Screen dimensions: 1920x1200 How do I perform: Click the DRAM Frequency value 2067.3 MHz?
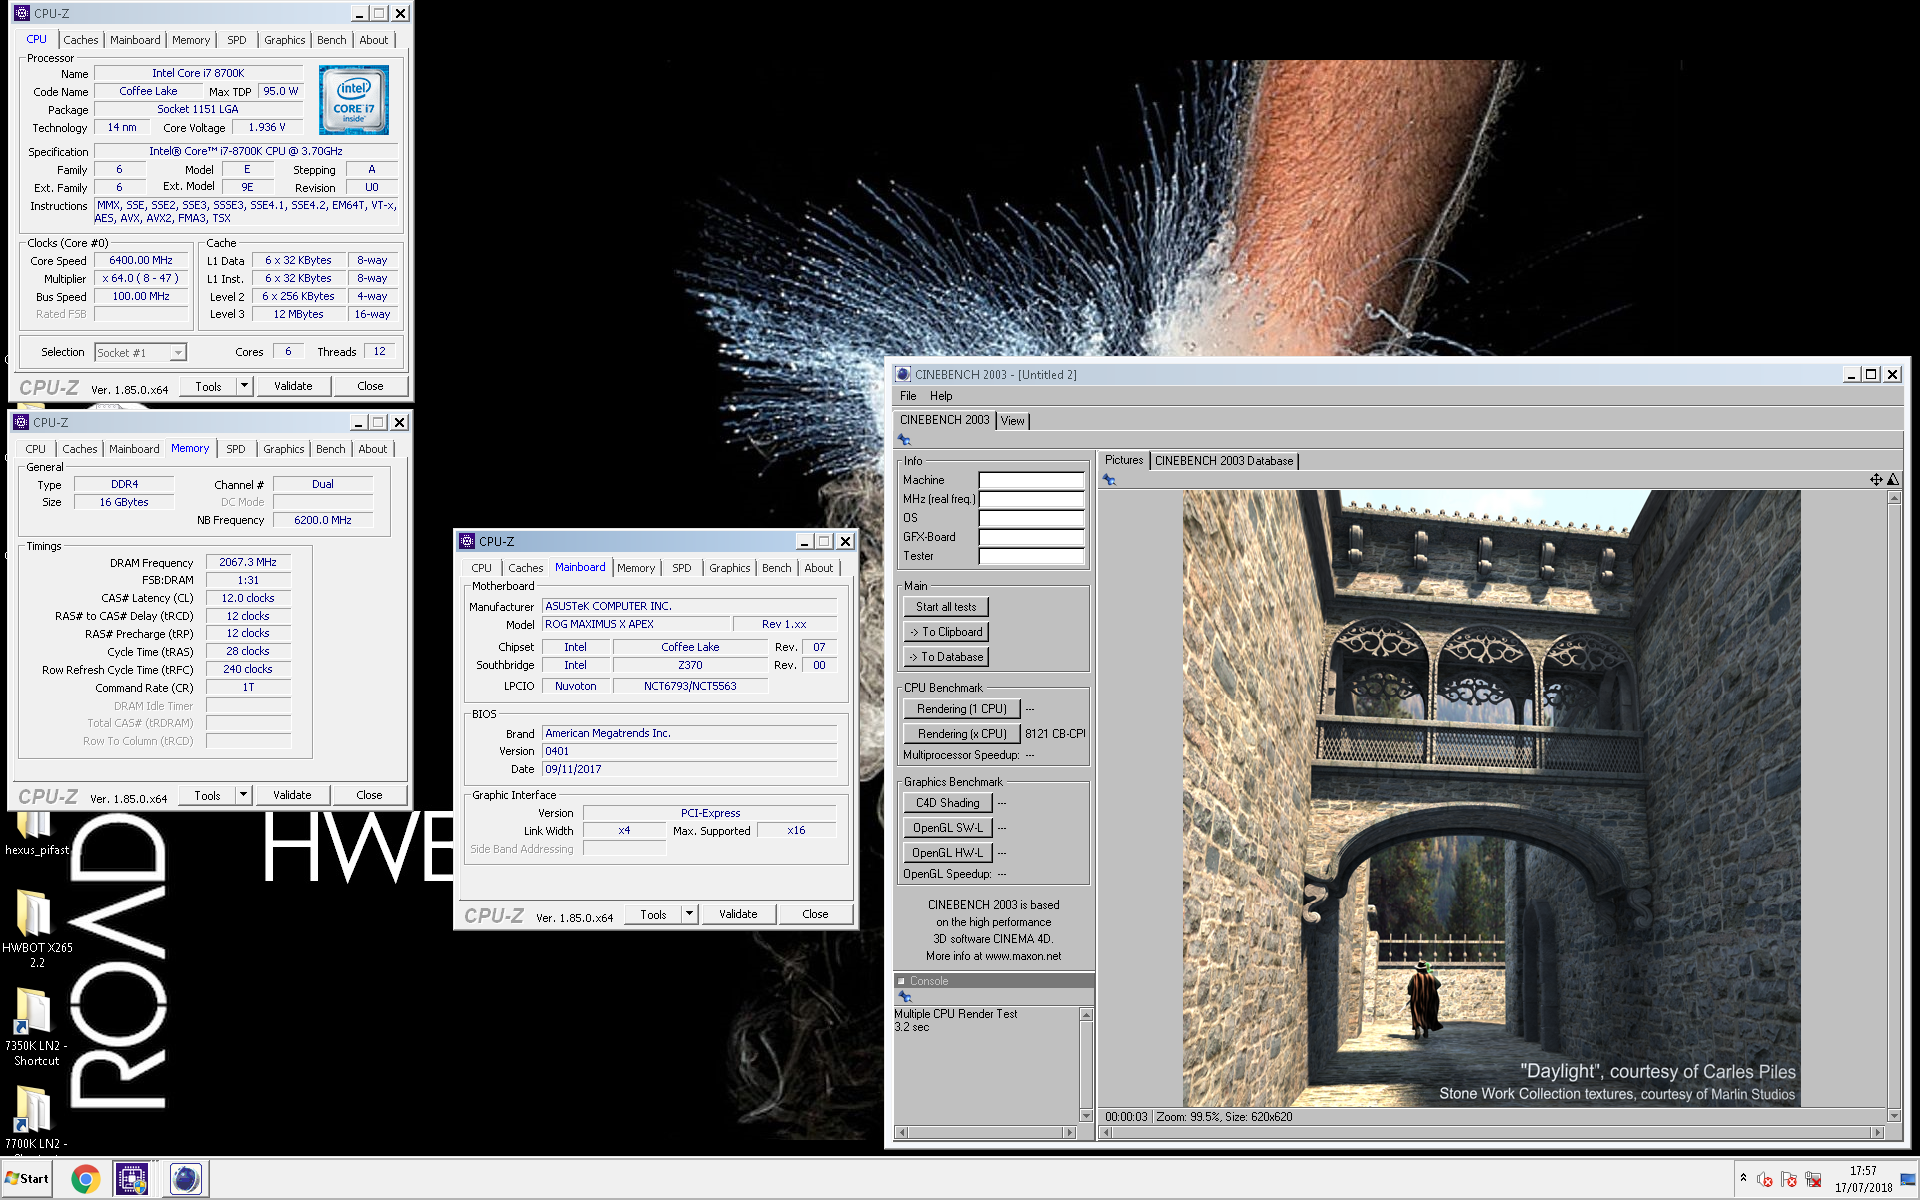(x=248, y=563)
